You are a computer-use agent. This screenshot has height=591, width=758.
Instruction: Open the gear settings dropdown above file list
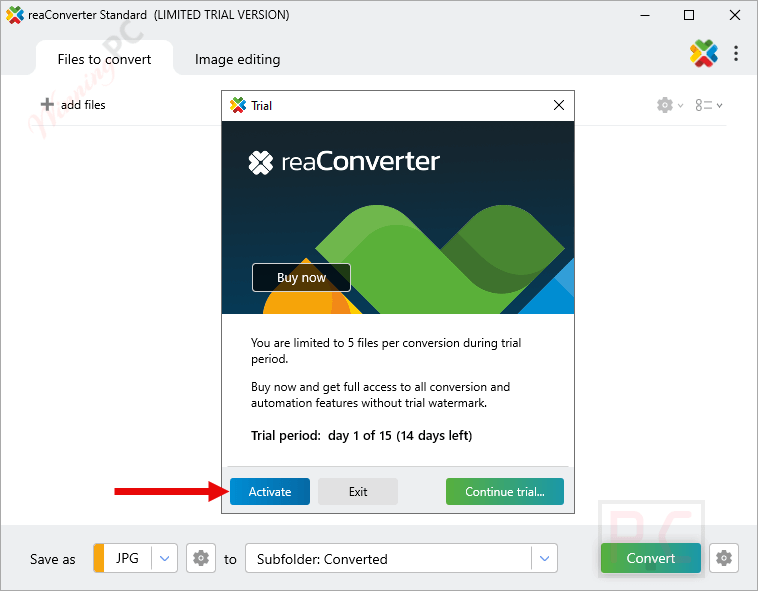pyautogui.click(x=670, y=105)
